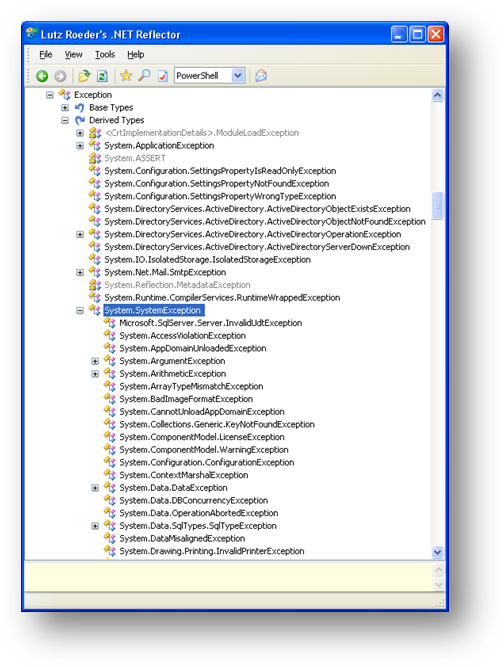Open the PowerShell language dropdown
The image size is (504, 667).
click(238, 76)
